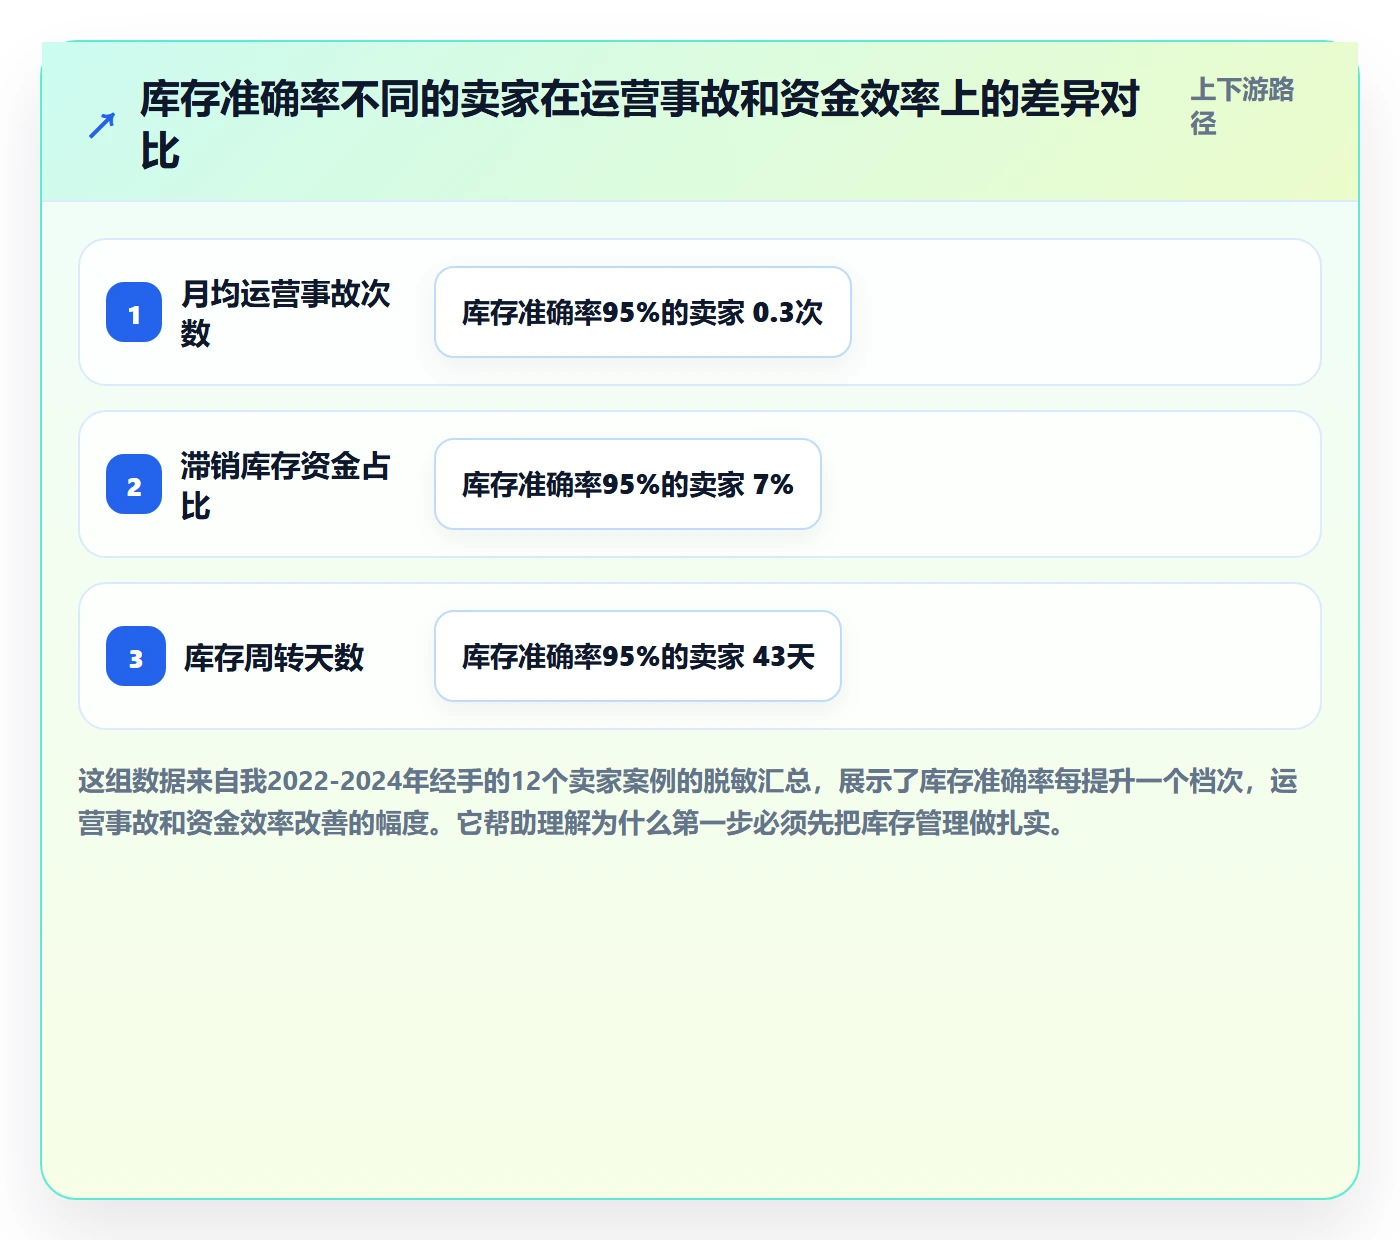Click the 库存准确率95%的卖家 43天 chip

638,656
